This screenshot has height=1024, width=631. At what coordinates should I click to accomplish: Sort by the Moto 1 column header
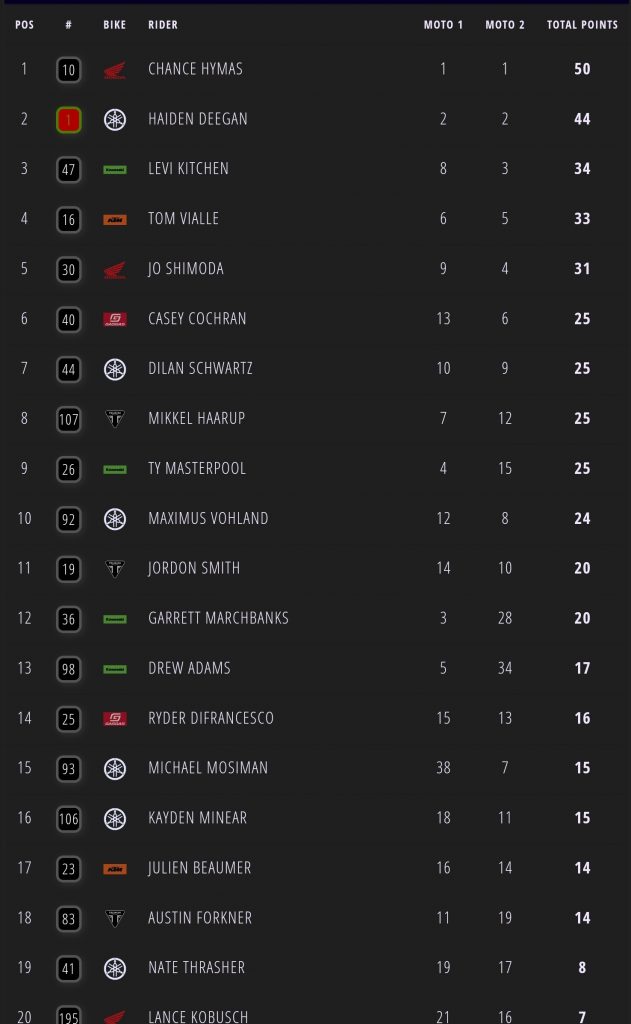coord(443,25)
